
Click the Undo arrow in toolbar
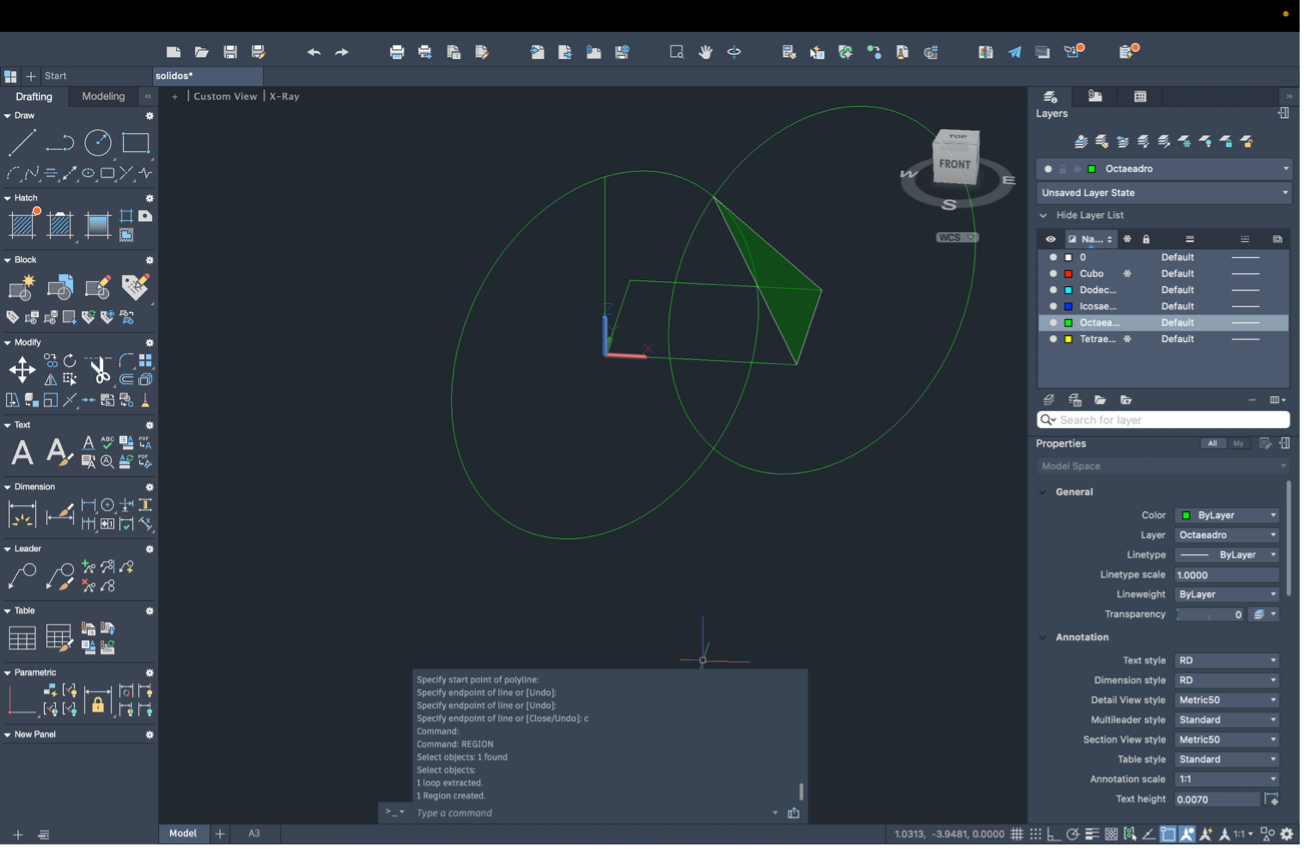tap(314, 52)
